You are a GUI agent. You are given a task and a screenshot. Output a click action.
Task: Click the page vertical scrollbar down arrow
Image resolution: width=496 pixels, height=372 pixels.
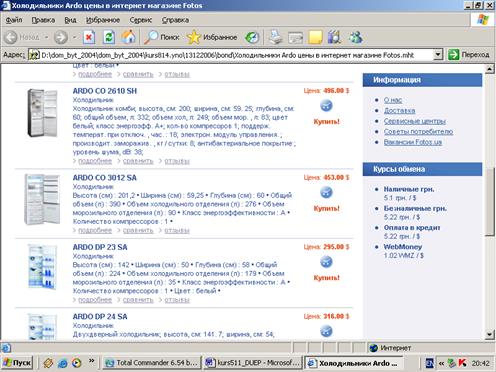tap(489, 334)
